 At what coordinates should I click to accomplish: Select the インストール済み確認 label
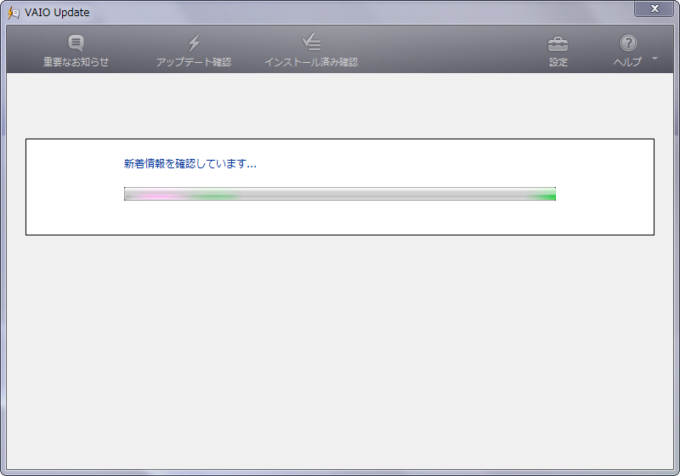tap(311, 62)
